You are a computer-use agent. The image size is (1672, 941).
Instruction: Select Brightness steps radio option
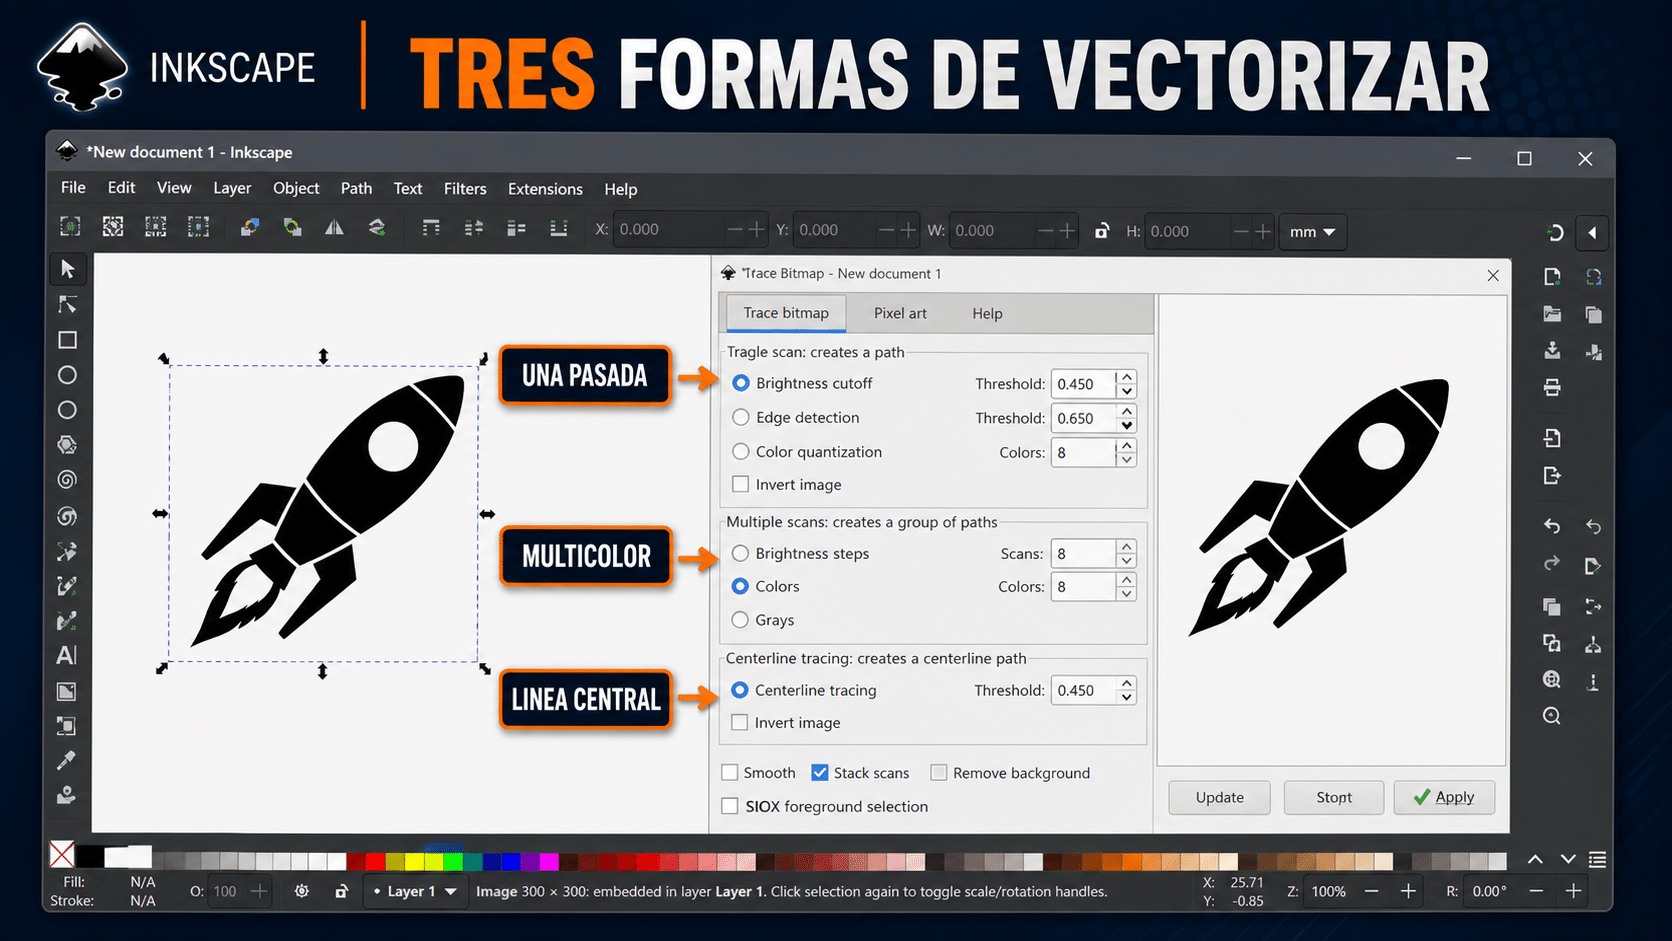click(740, 553)
